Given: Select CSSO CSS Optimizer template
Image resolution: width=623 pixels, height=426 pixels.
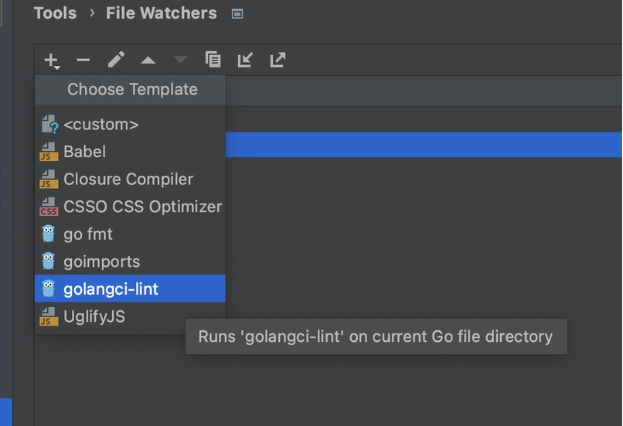Looking at the screenshot, I should (142, 207).
